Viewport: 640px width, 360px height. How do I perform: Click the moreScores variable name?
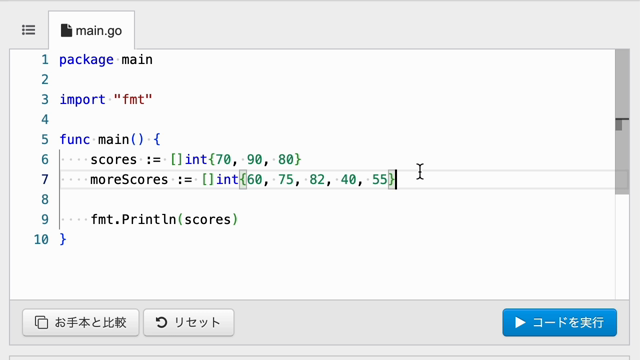129,180
